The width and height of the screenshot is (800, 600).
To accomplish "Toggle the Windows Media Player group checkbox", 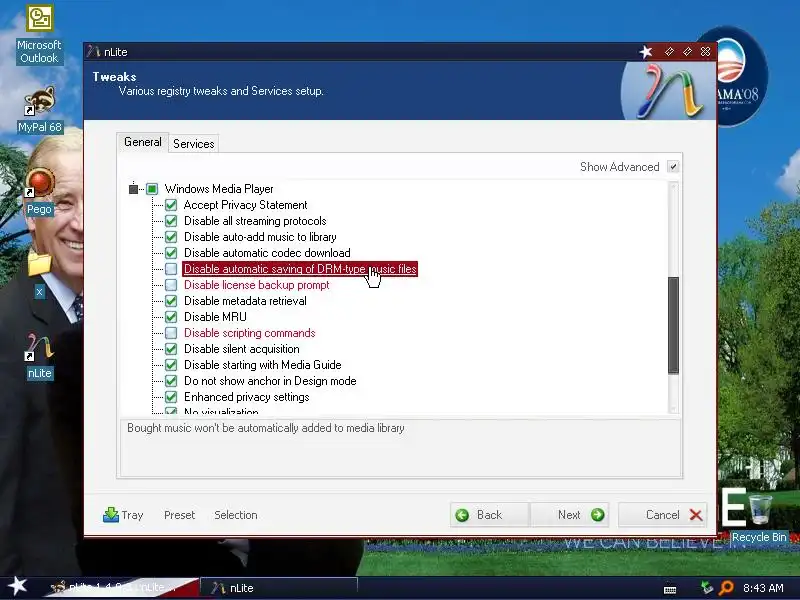I will coord(152,189).
